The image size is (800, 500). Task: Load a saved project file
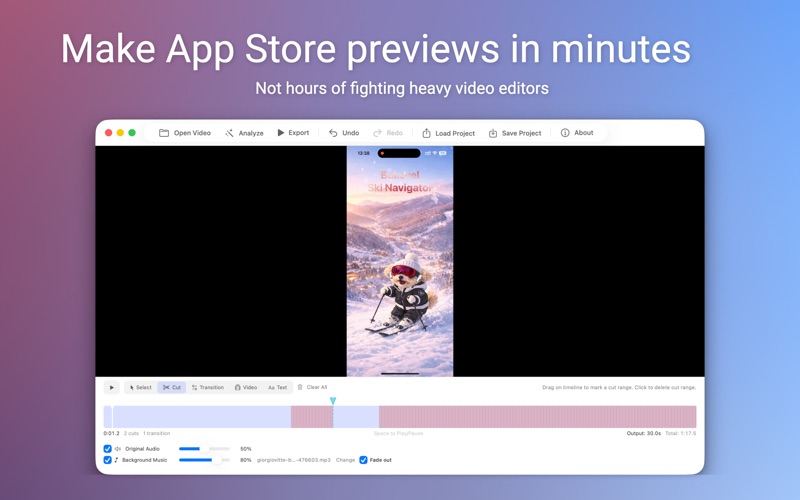[448, 133]
